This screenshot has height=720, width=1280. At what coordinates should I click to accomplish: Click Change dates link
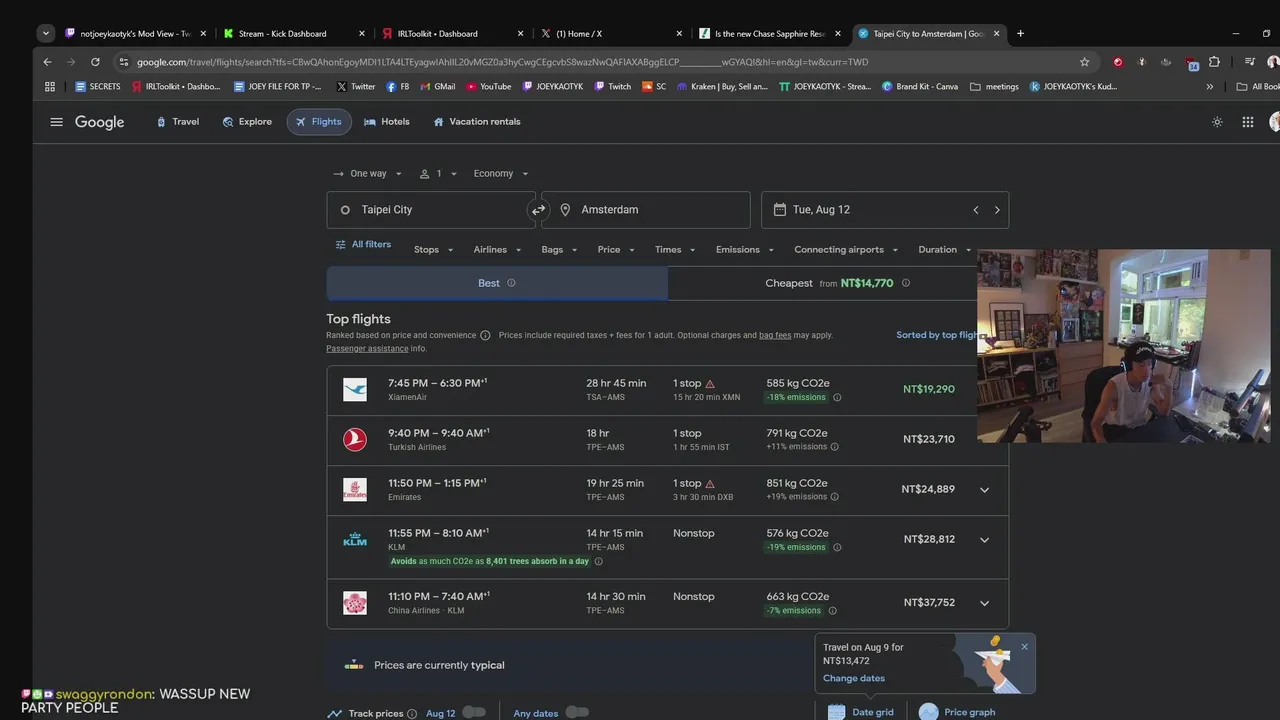pyautogui.click(x=854, y=678)
